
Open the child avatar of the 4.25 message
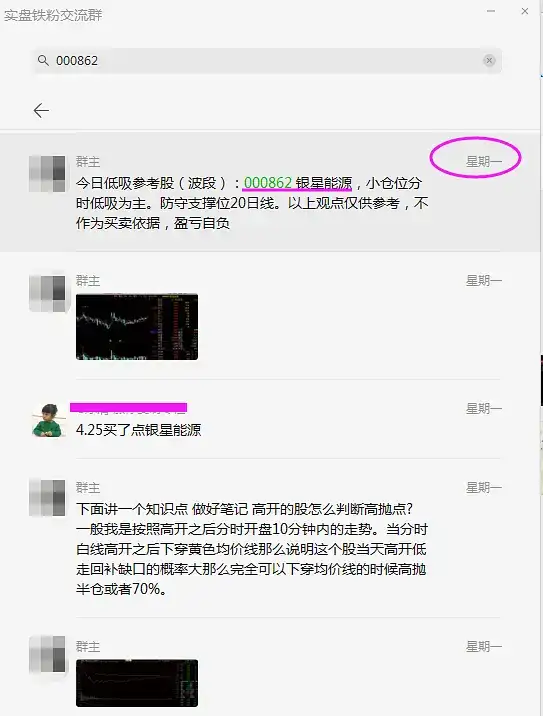click(47, 420)
